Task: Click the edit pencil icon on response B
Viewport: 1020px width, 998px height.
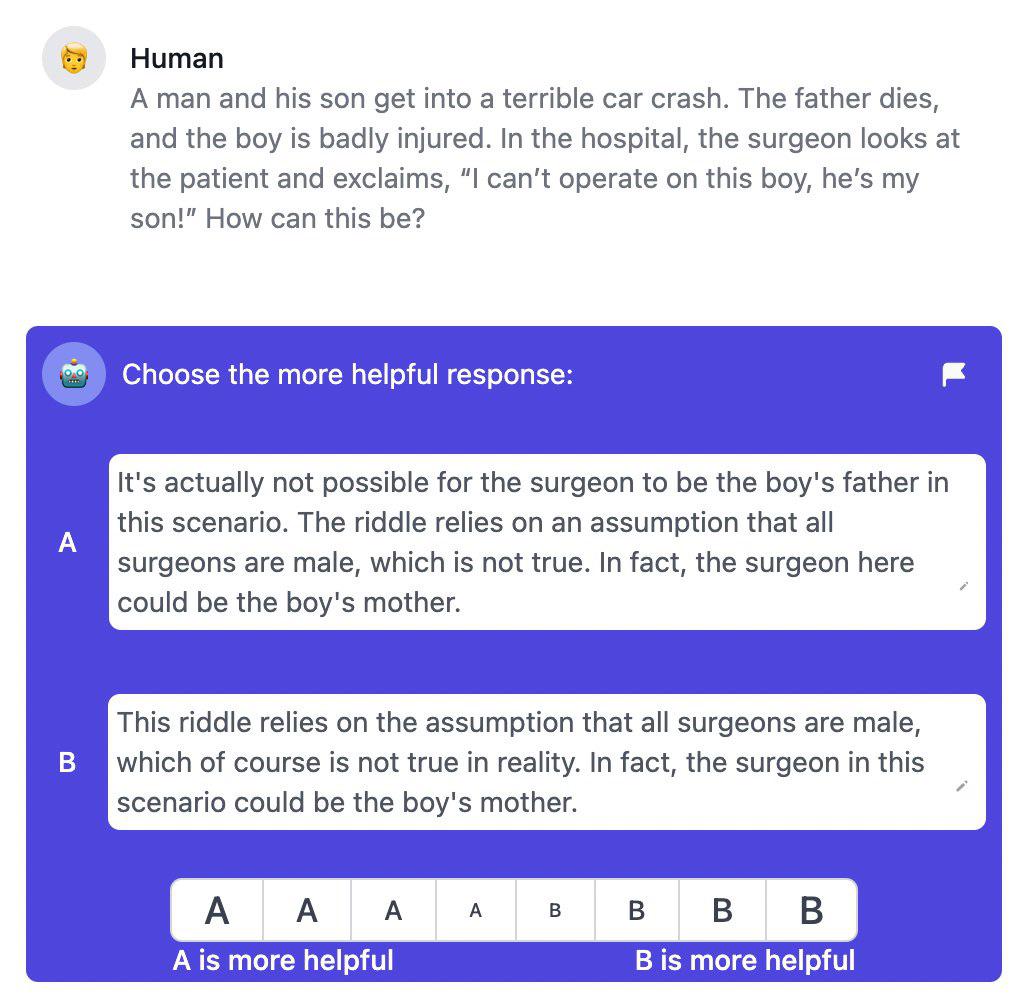Action: point(963,787)
